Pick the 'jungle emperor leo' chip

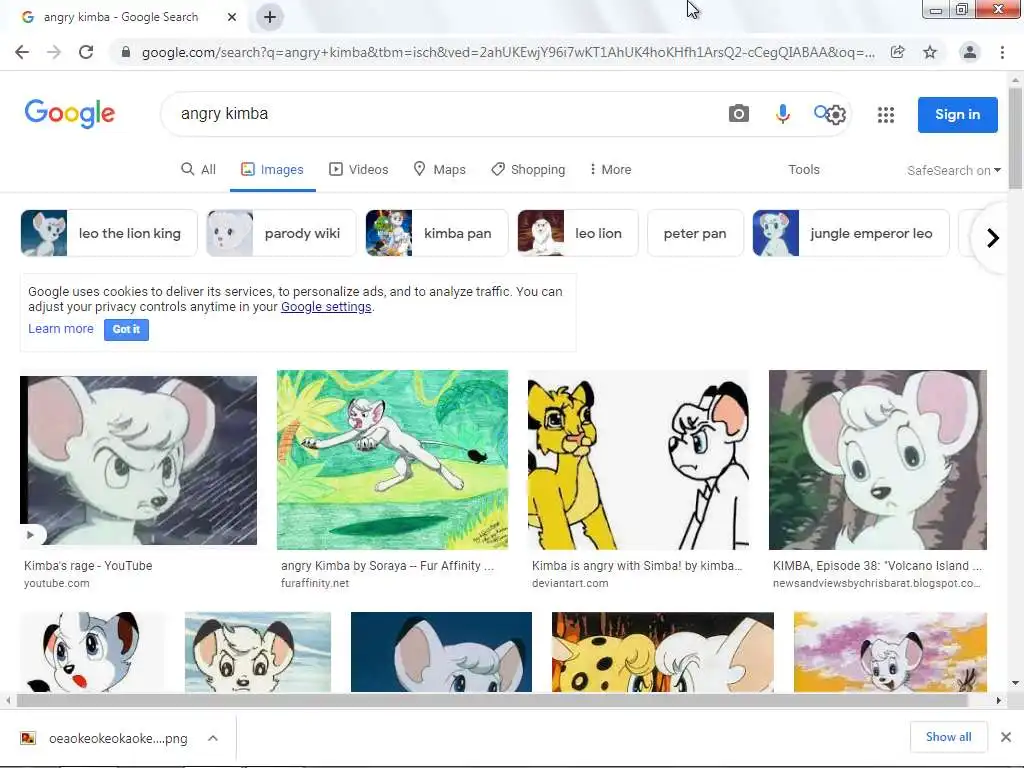click(x=851, y=233)
